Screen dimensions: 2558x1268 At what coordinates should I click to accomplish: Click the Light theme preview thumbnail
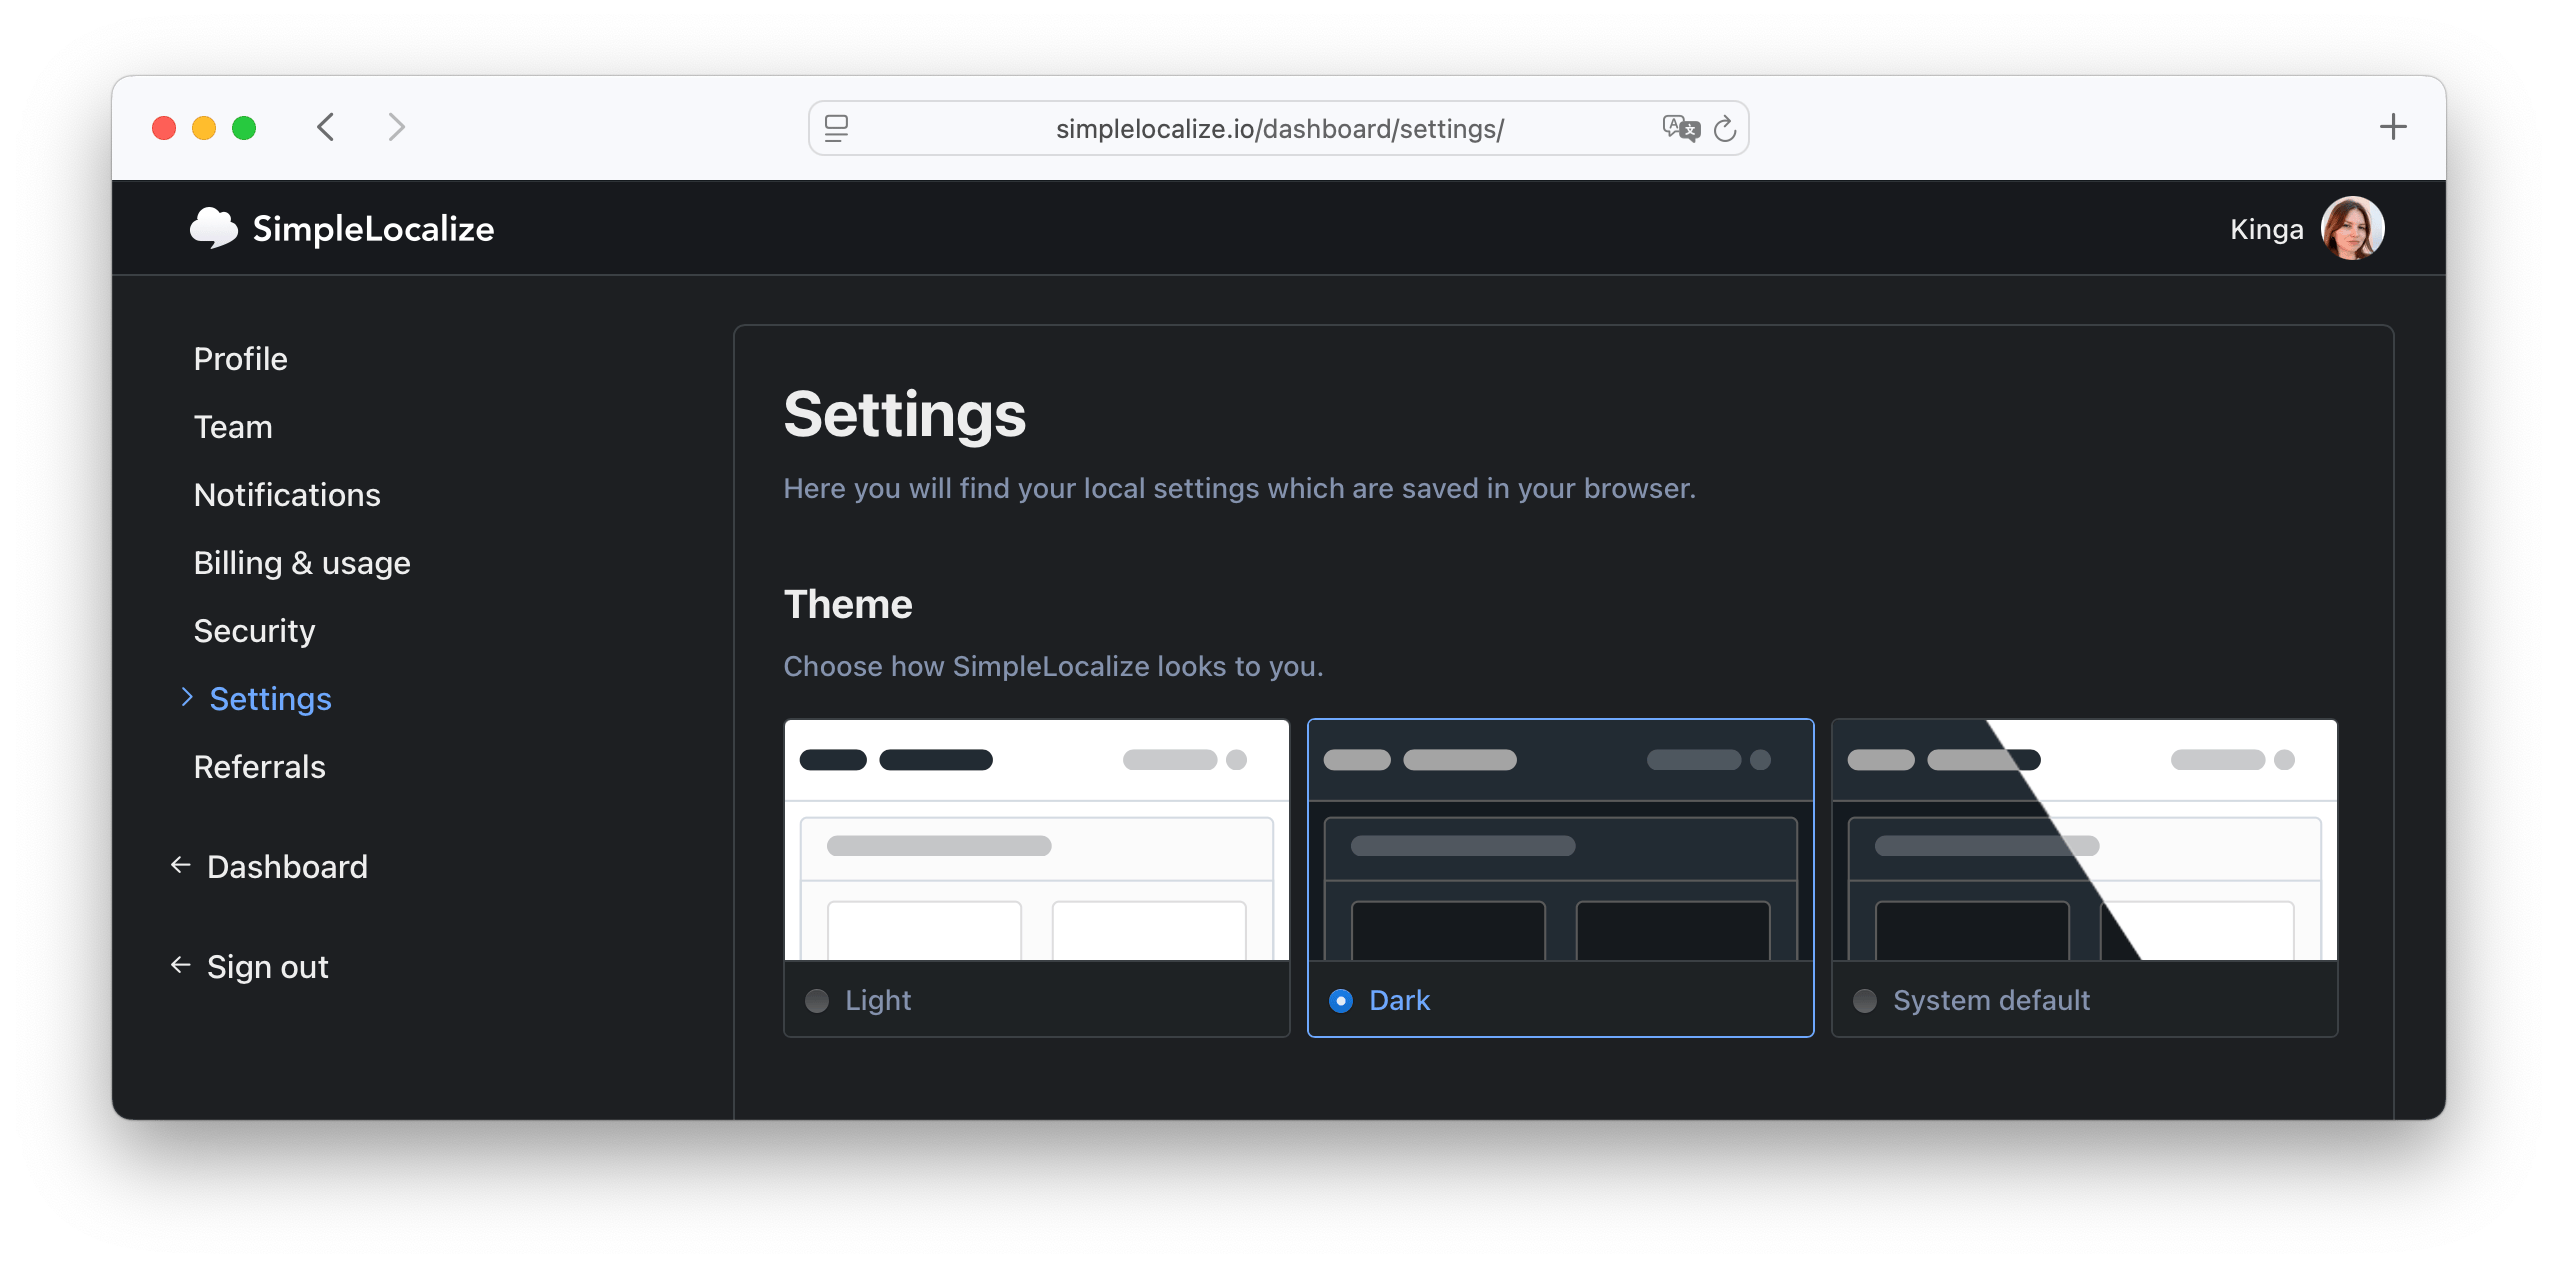pos(1037,840)
